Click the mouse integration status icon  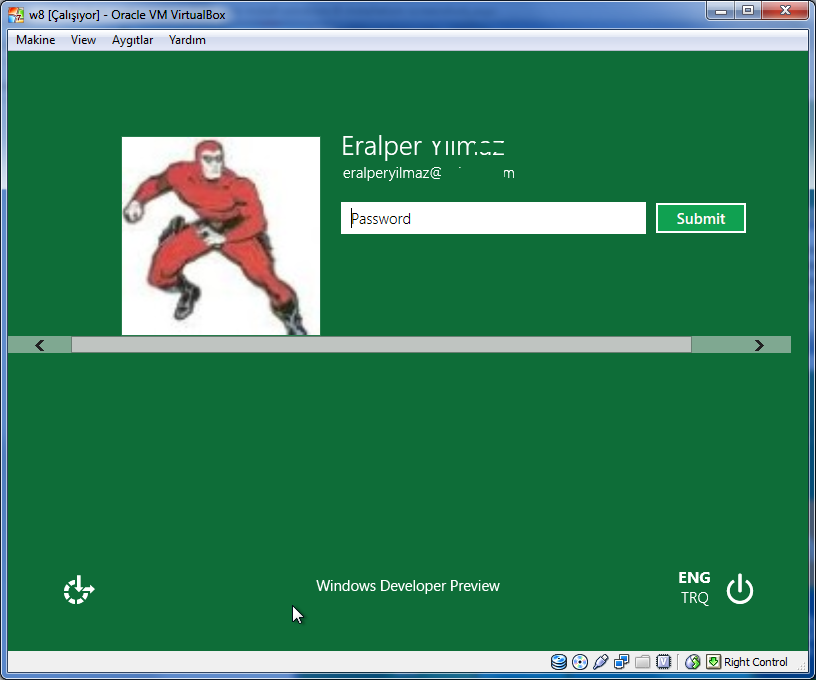point(692,662)
